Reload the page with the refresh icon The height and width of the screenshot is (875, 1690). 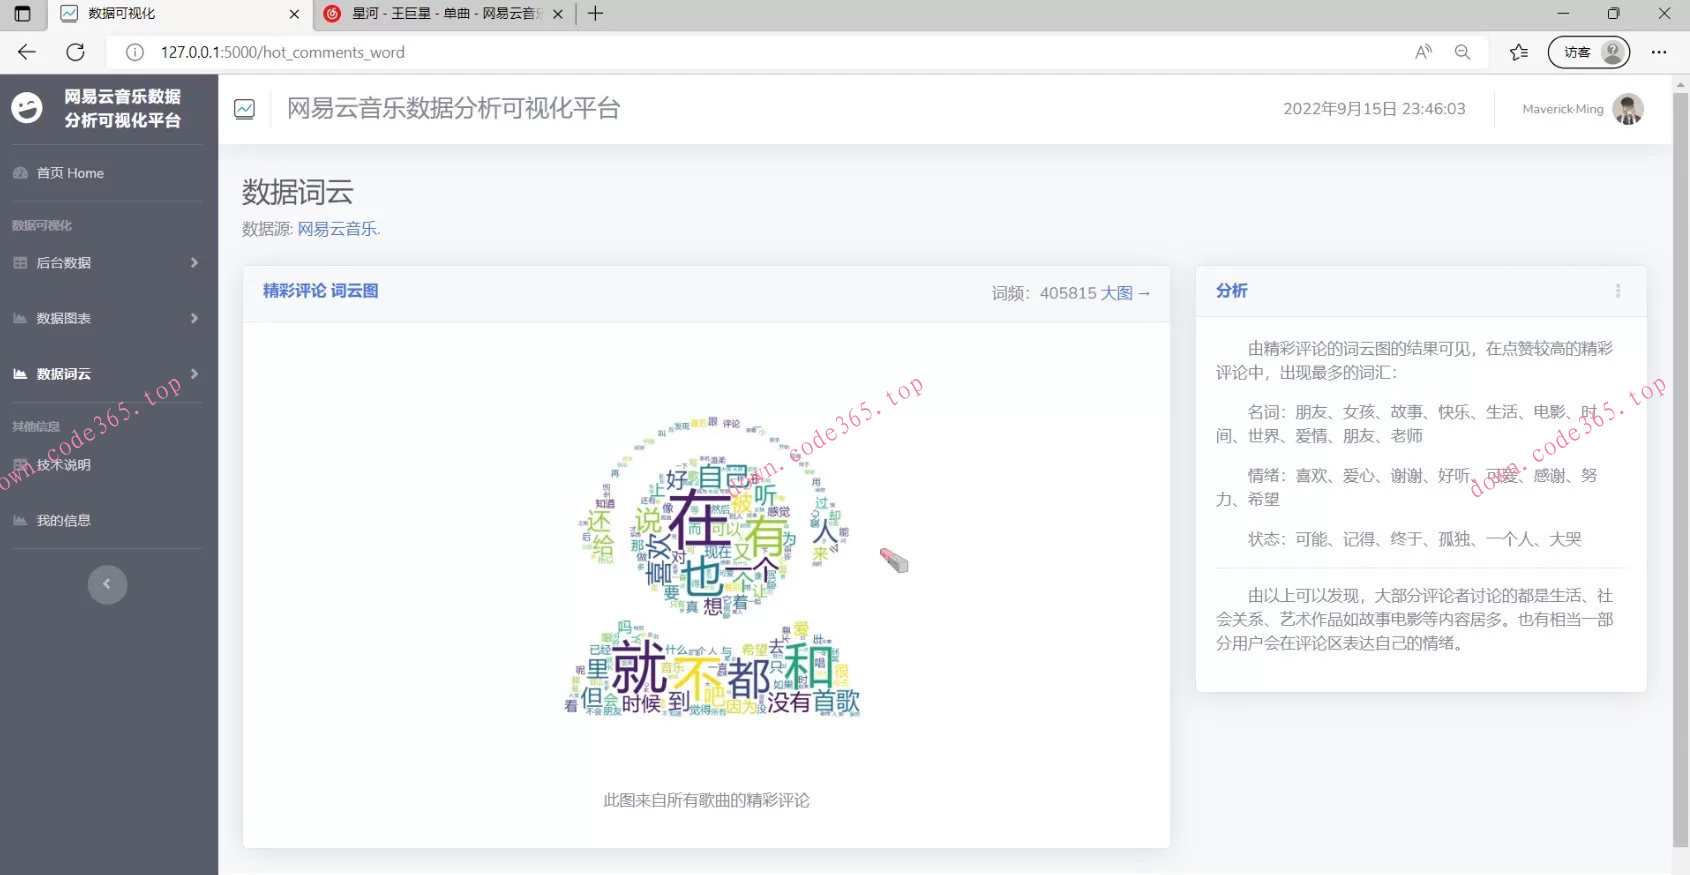pos(75,52)
